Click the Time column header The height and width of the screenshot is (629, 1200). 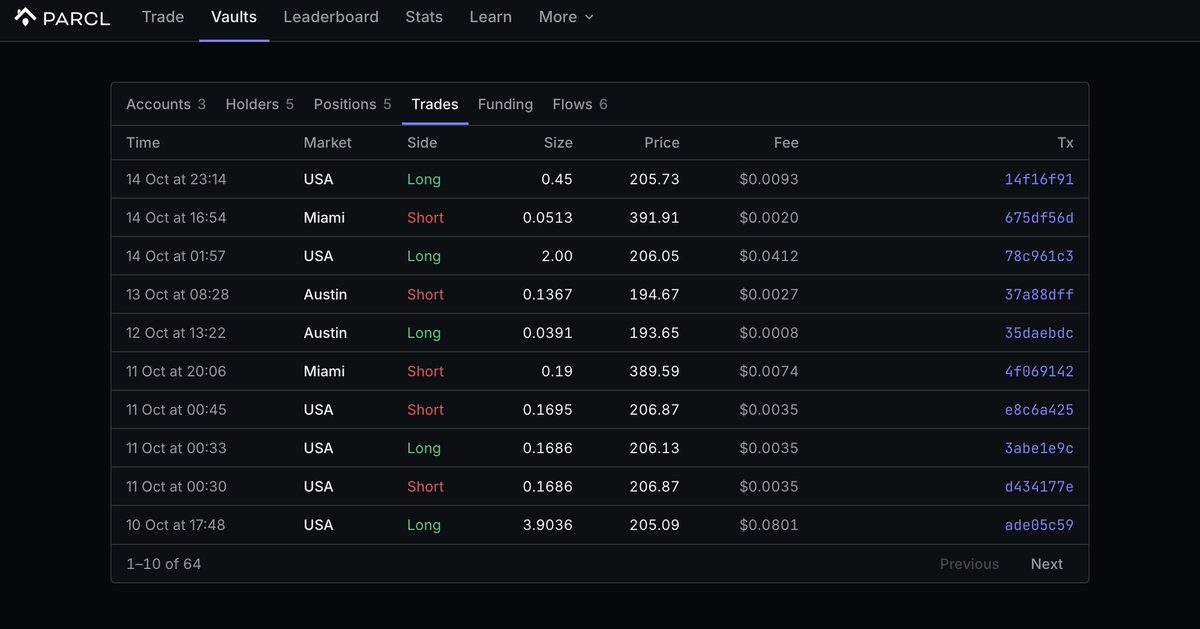pyautogui.click(x=143, y=143)
